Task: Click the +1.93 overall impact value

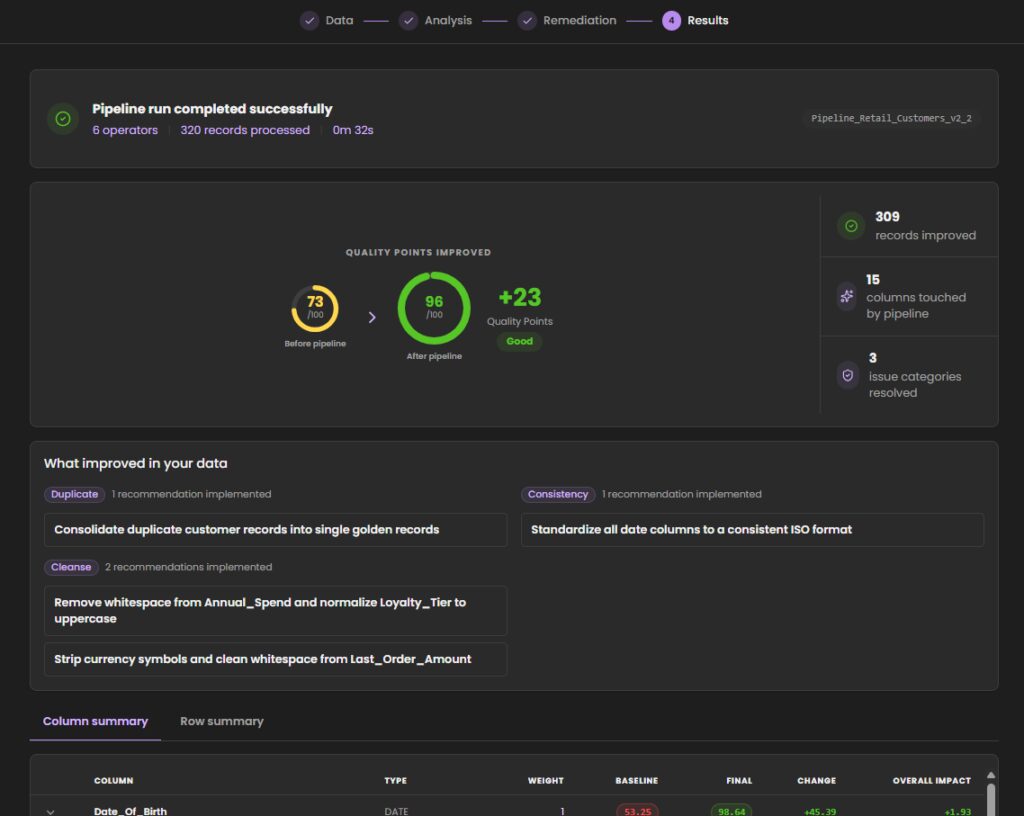Action: (x=958, y=811)
